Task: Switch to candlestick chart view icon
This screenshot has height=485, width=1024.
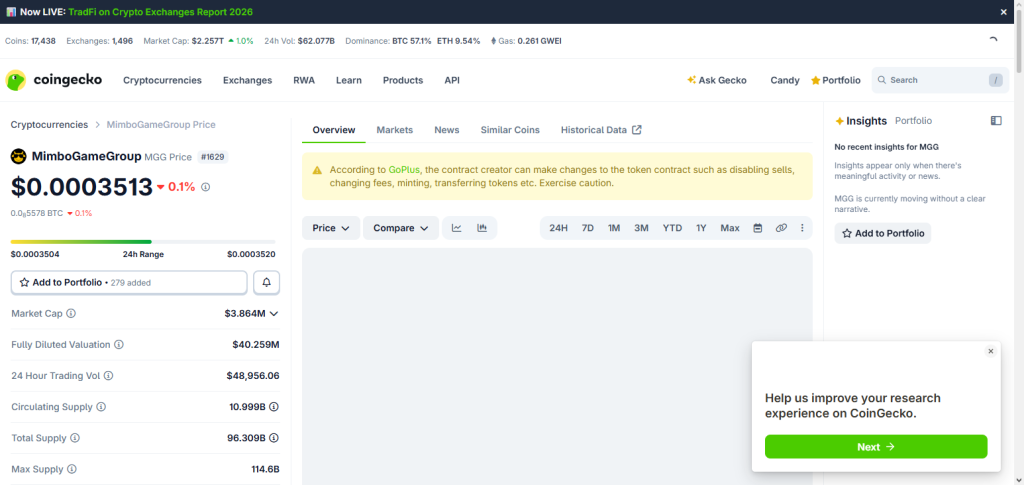Action: click(x=483, y=228)
